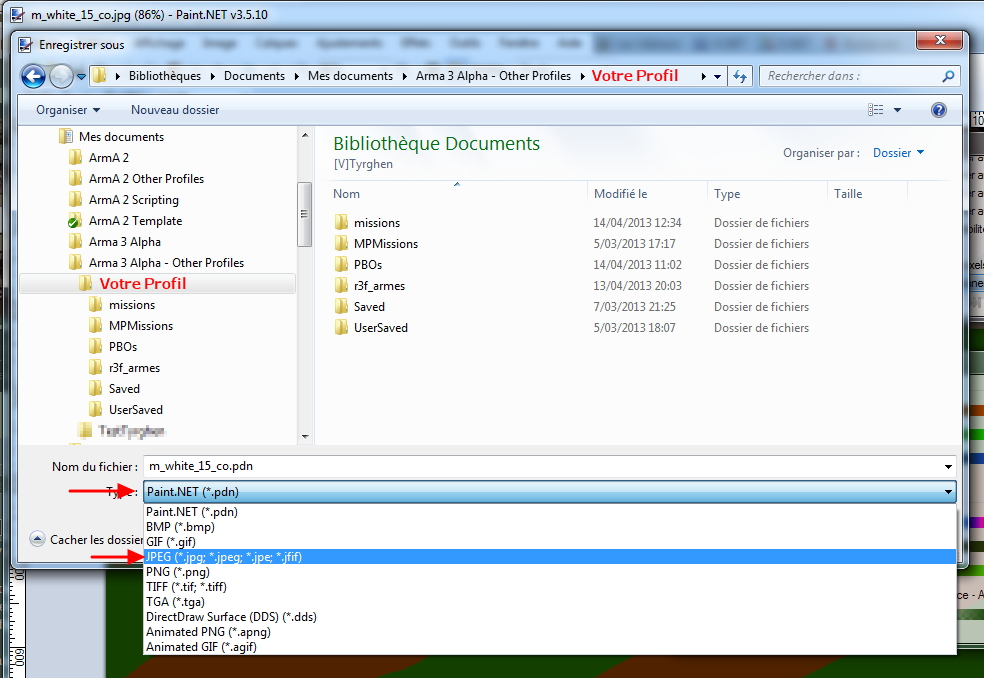Expand the Type combo box arrow

[947, 492]
